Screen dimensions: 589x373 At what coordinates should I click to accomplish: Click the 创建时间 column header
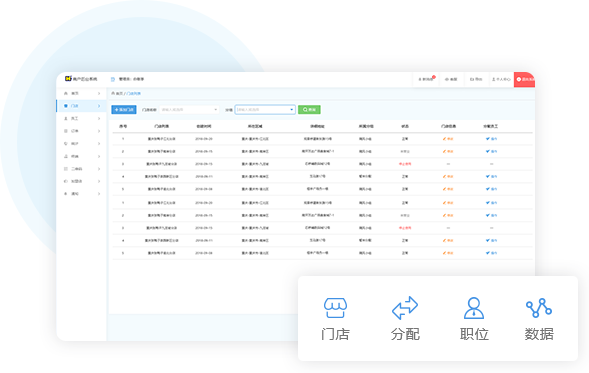[x=204, y=126]
